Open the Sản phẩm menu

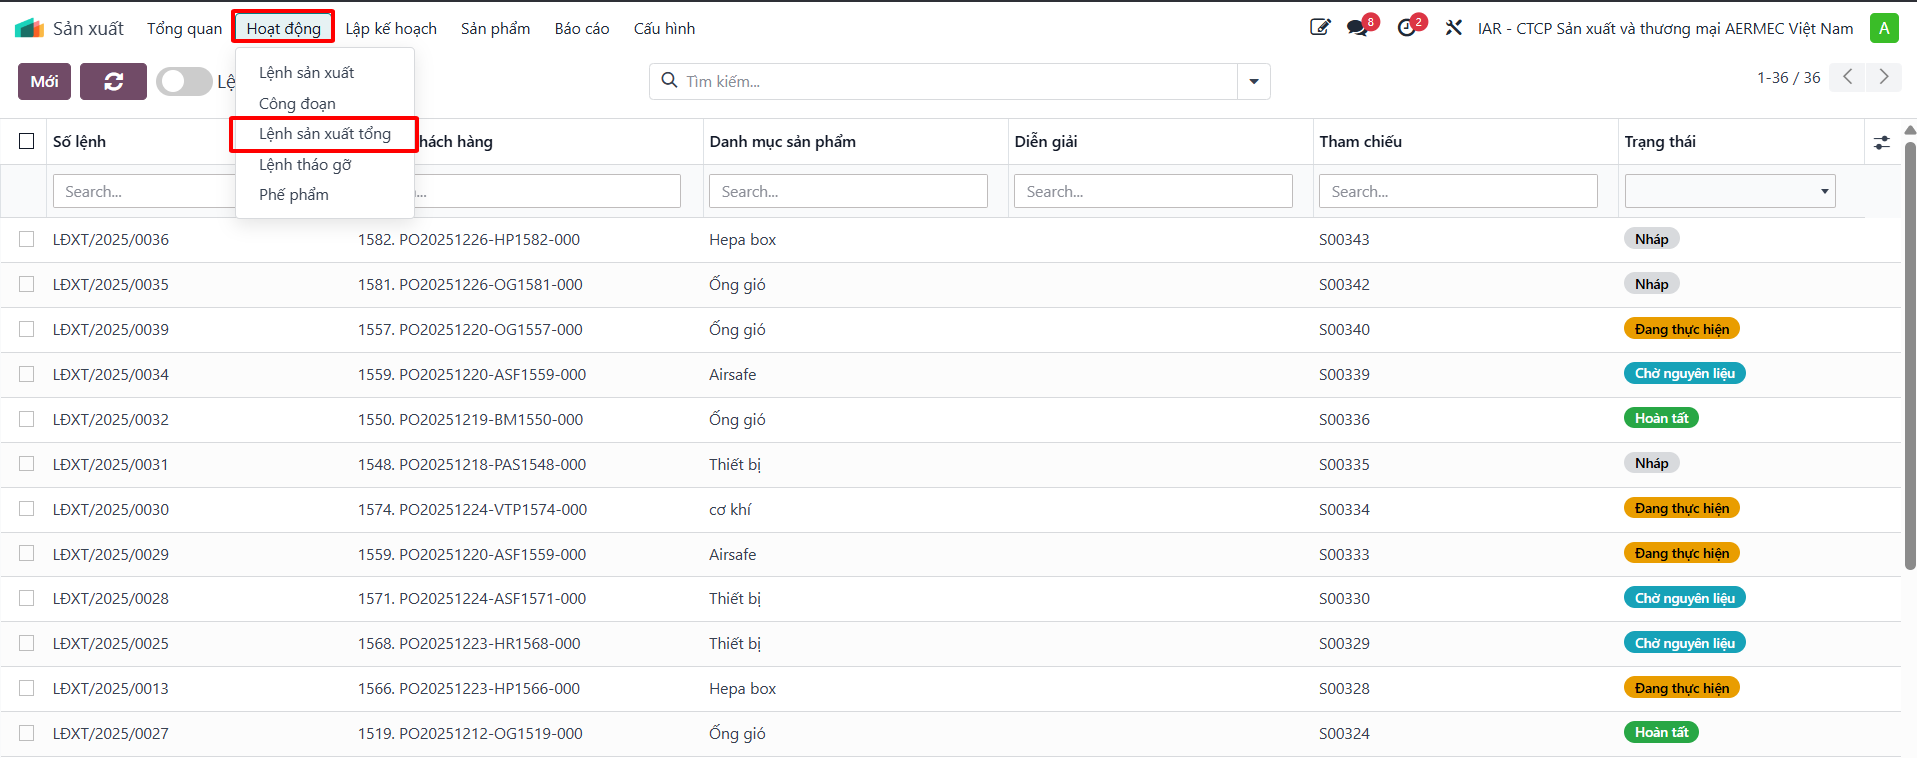point(496,28)
